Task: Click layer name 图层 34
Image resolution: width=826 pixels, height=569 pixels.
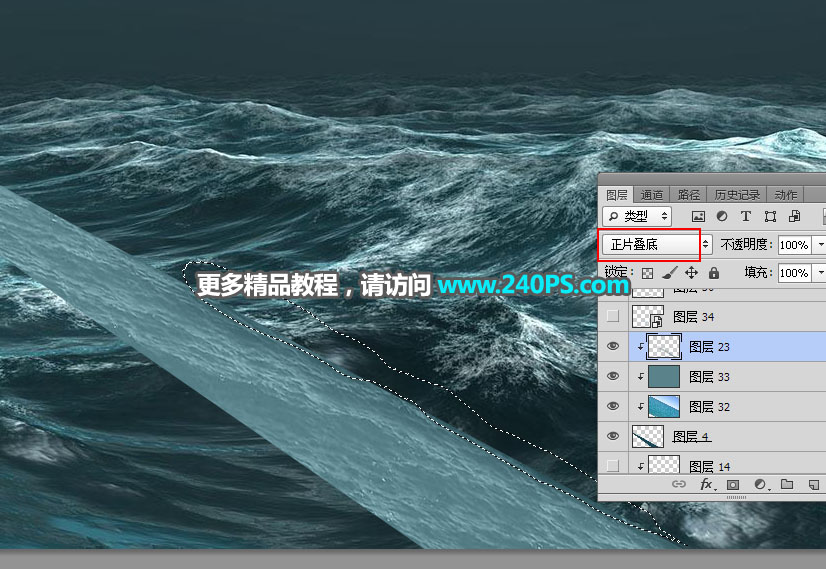Action: coord(694,317)
